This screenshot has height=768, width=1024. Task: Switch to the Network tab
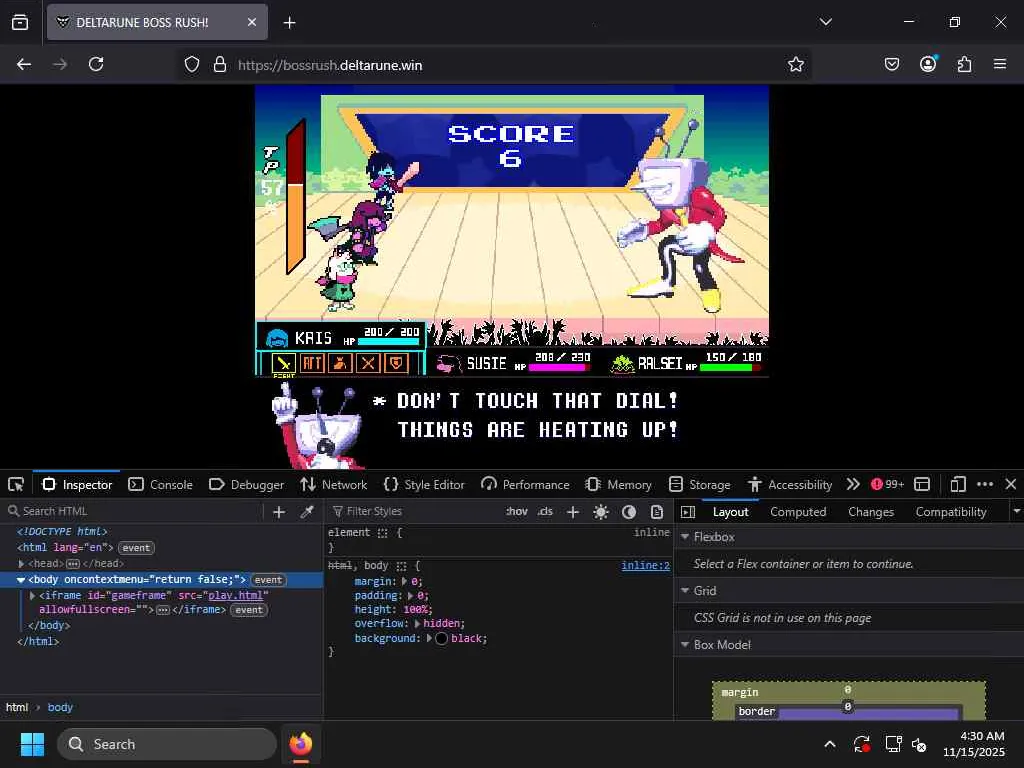click(x=334, y=485)
